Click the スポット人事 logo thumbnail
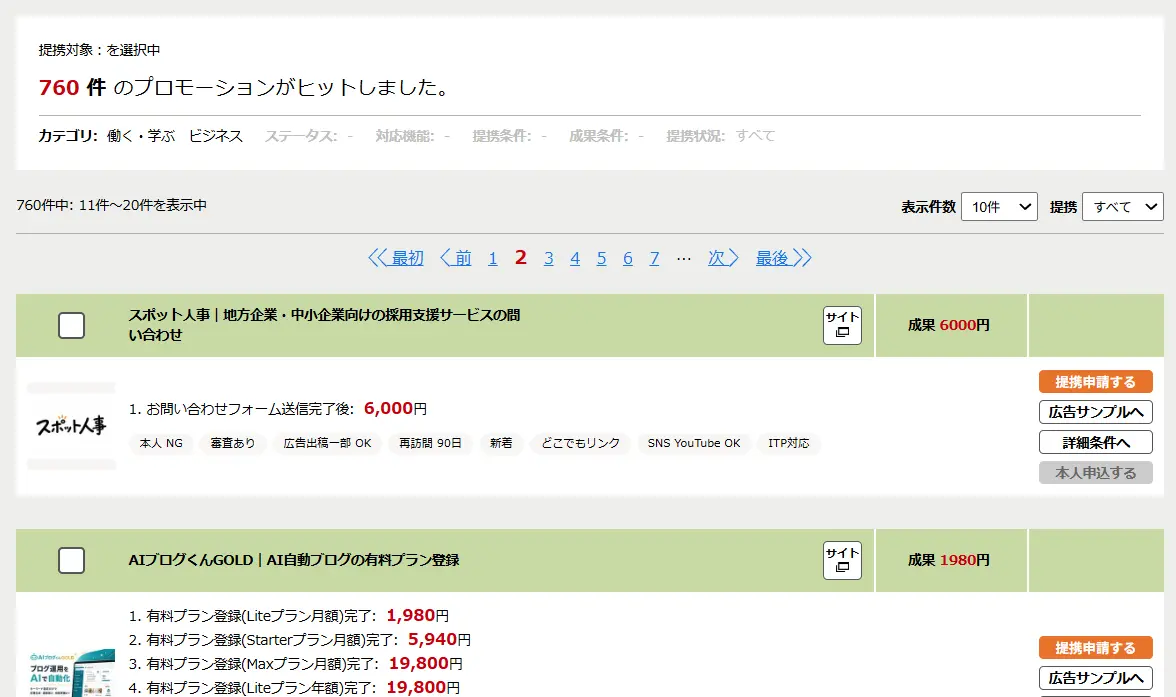Image resolution: width=1176 pixels, height=697 pixels. tap(71, 426)
